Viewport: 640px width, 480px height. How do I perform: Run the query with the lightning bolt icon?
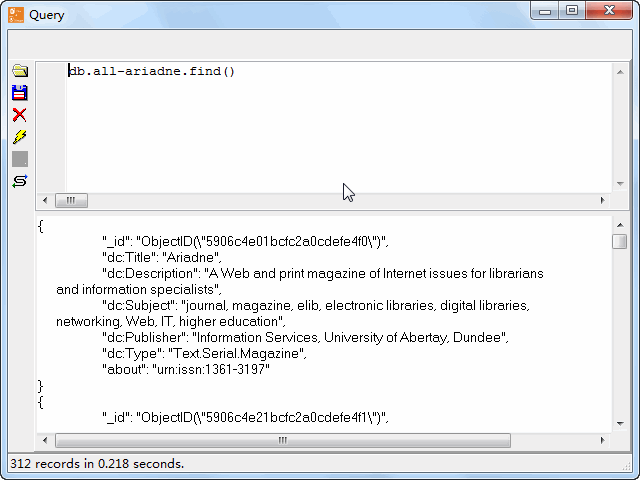pos(19,137)
